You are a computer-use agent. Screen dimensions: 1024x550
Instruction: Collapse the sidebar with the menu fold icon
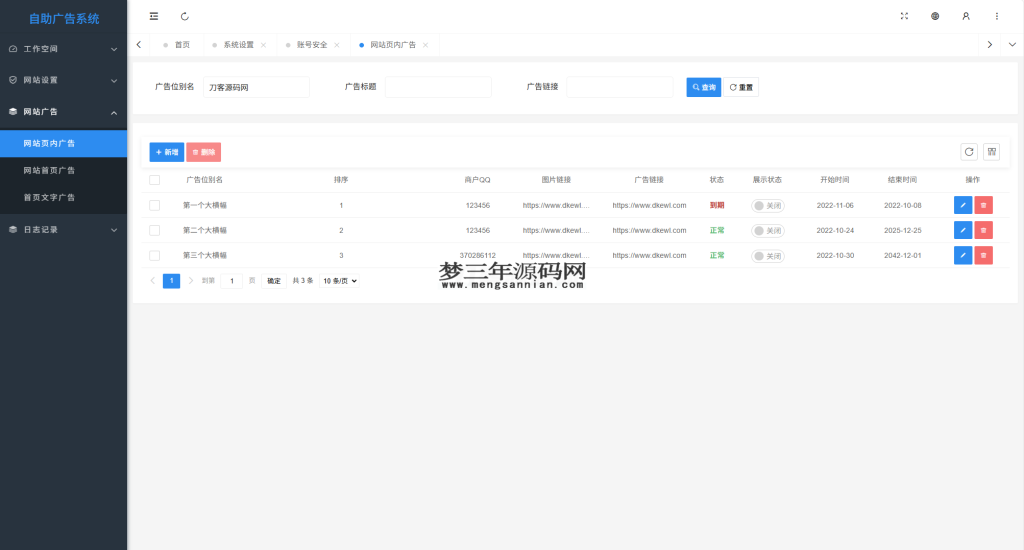coord(153,16)
